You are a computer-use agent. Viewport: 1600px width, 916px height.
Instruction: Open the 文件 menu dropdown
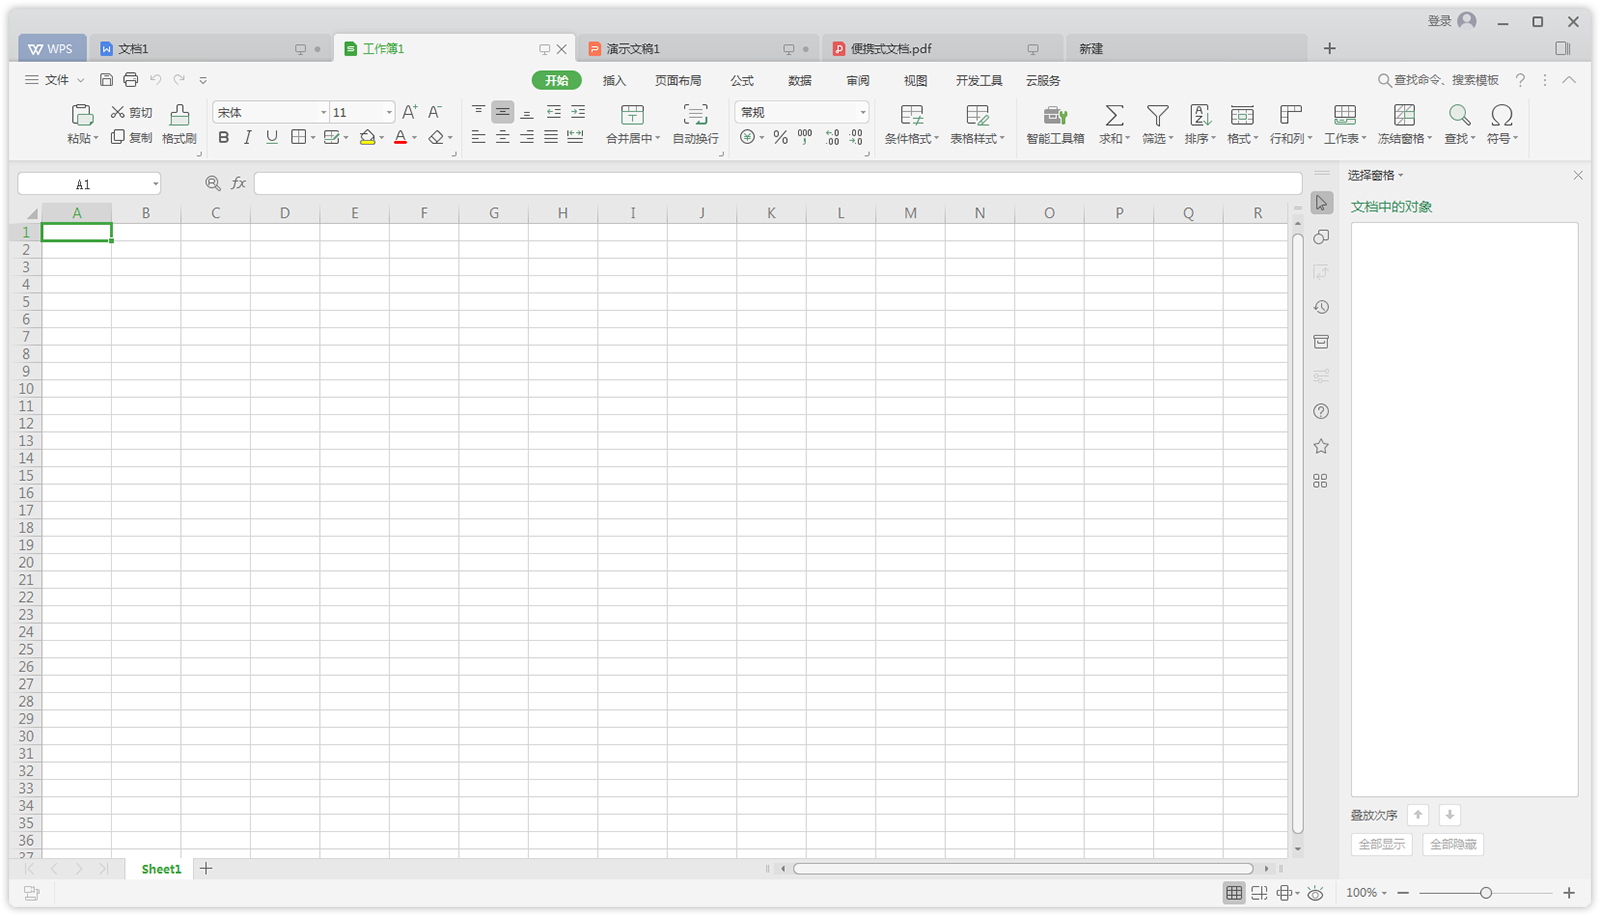[x=55, y=80]
